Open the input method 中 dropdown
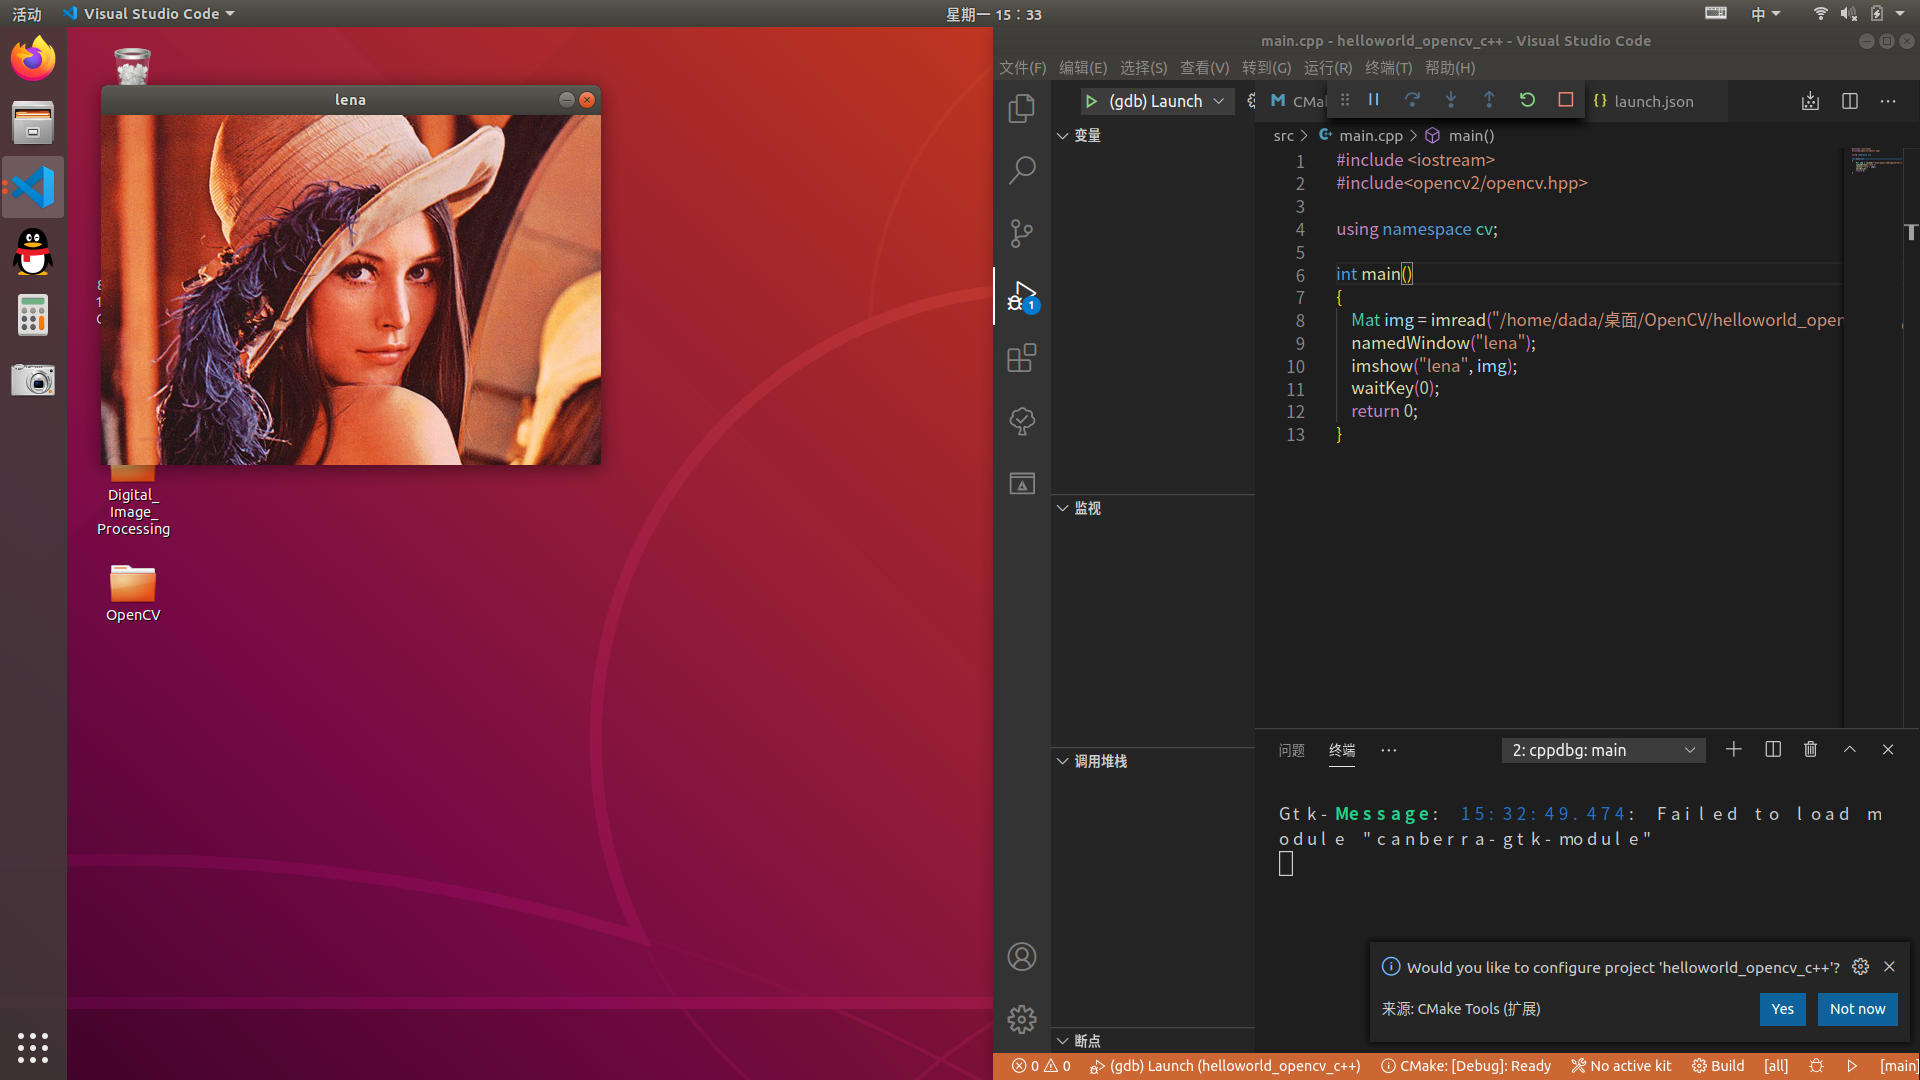The height and width of the screenshot is (1080, 1920). (1765, 14)
